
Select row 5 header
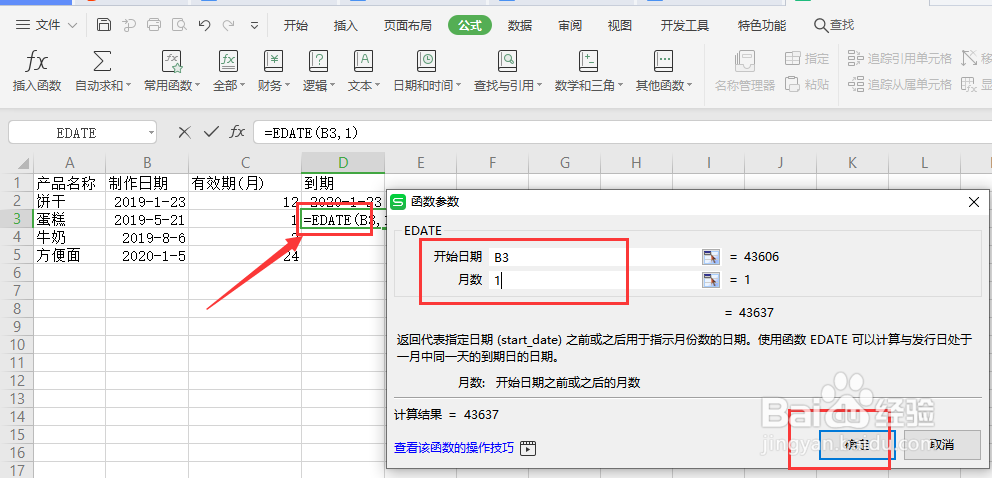16,255
